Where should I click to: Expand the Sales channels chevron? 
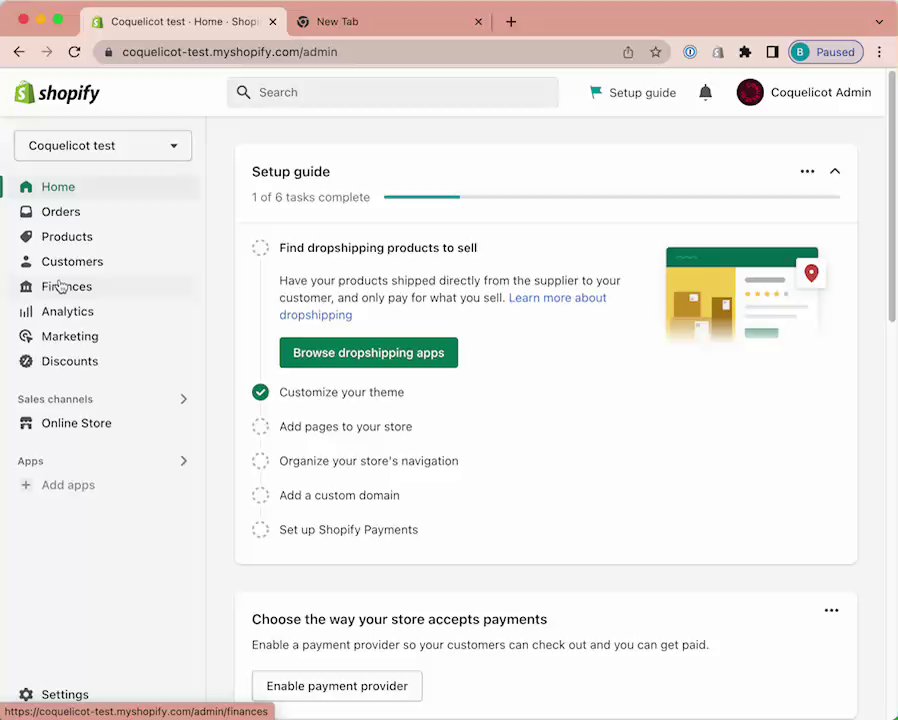tap(183, 399)
